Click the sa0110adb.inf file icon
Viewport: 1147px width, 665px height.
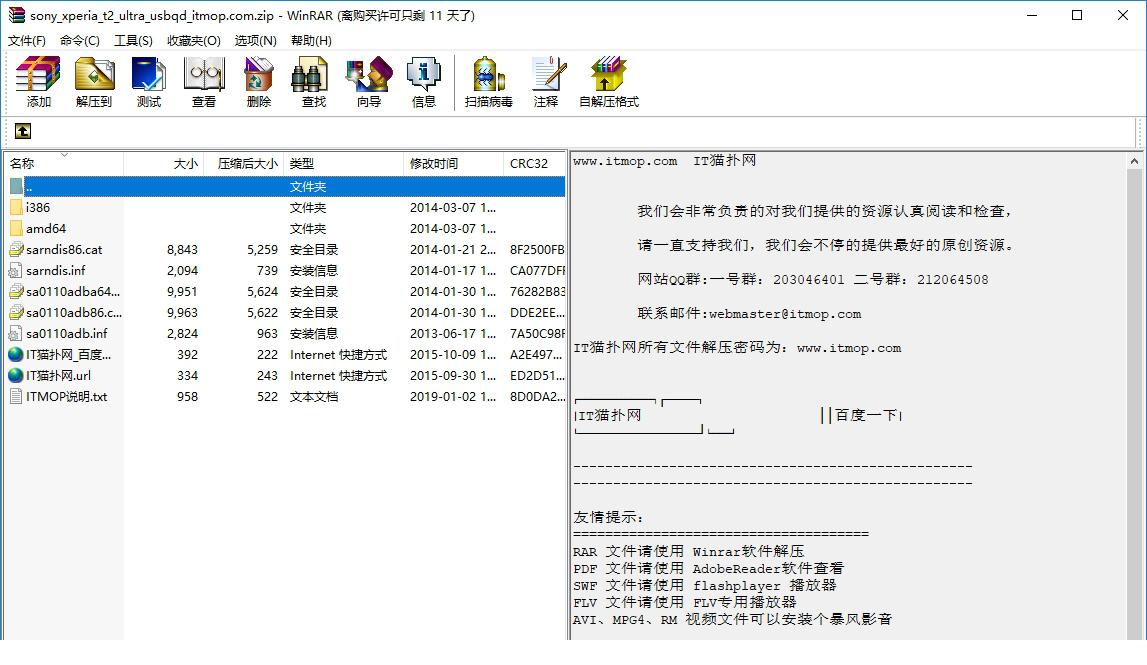(16, 334)
